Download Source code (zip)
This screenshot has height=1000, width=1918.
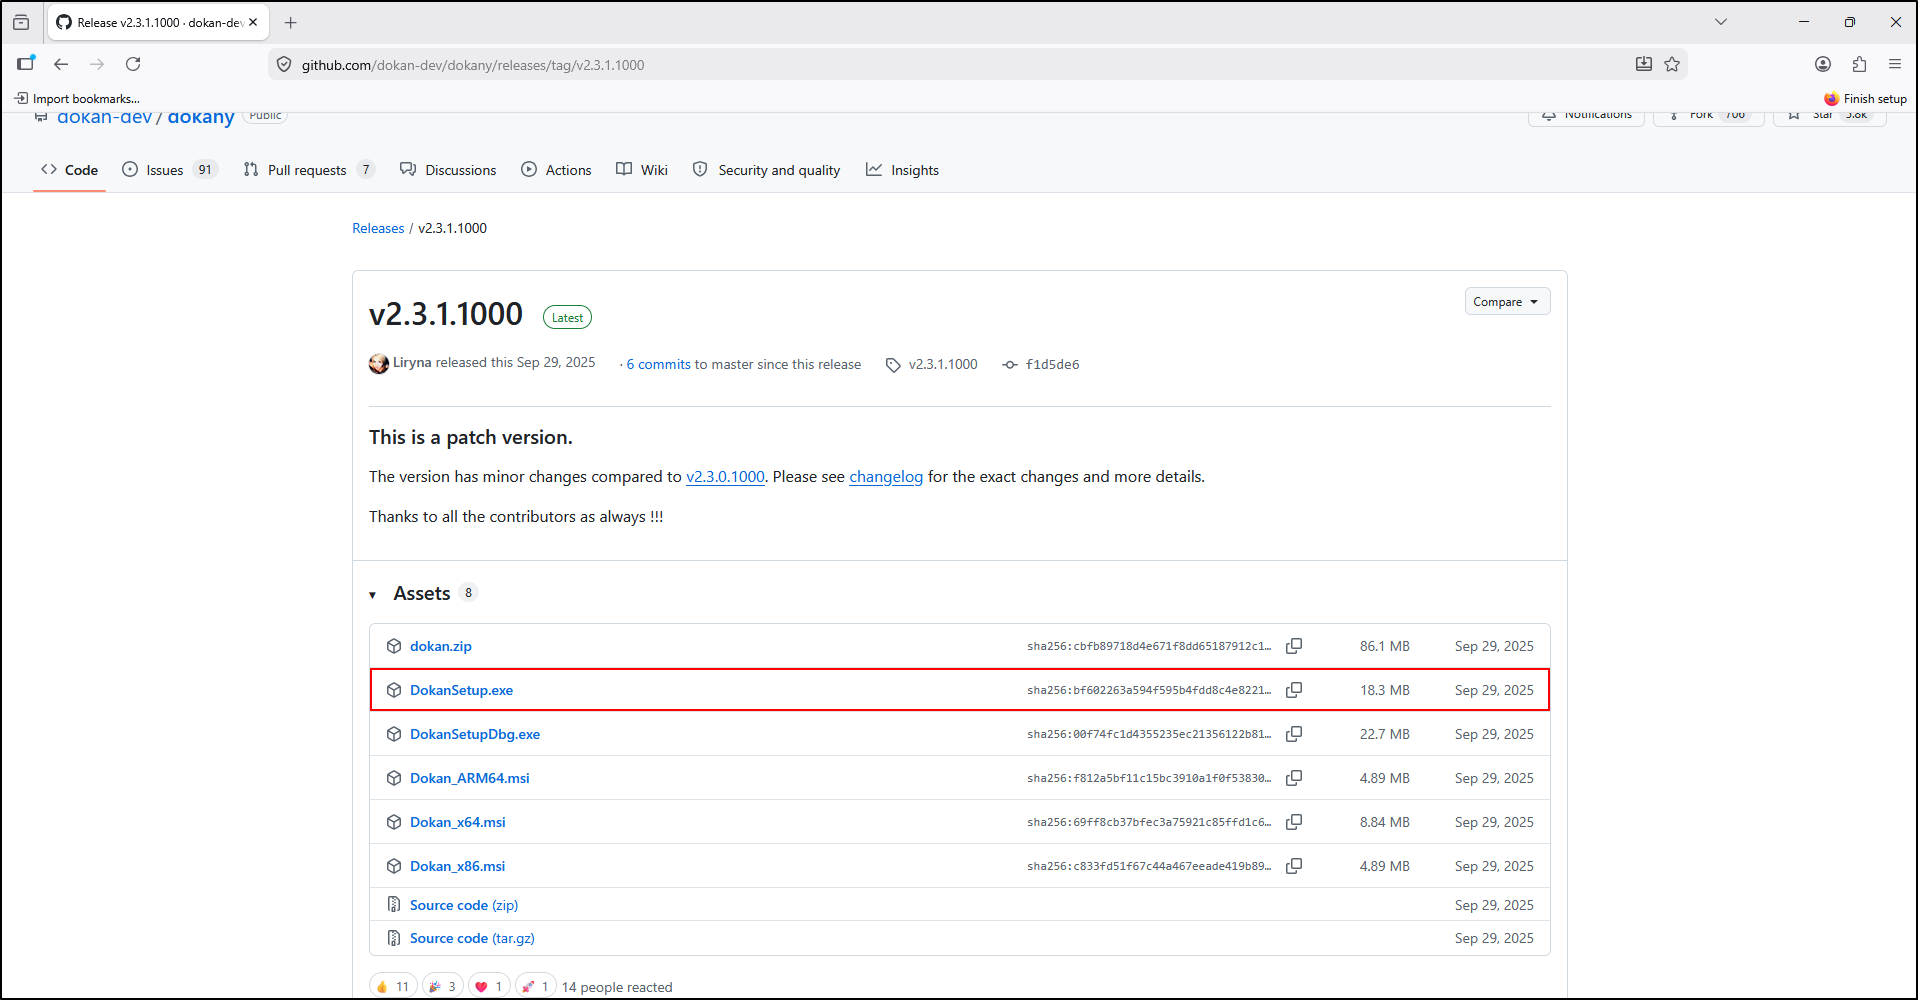[x=464, y=905]
